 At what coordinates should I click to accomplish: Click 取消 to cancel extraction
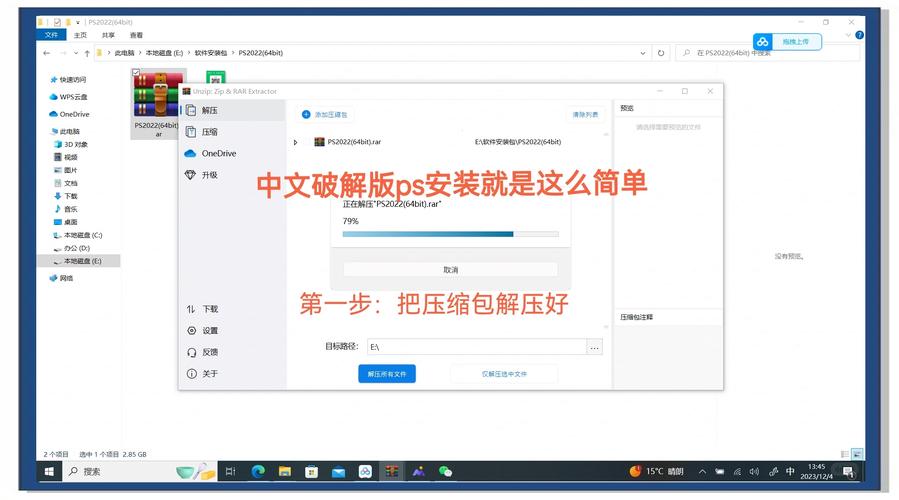[451, 269]
